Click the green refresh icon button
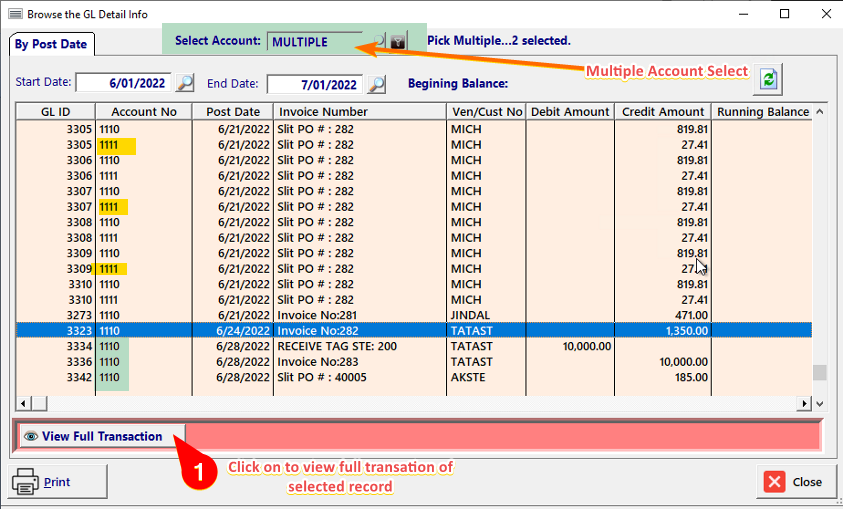Viewport: 843px width, 509px height. point(768,80)
